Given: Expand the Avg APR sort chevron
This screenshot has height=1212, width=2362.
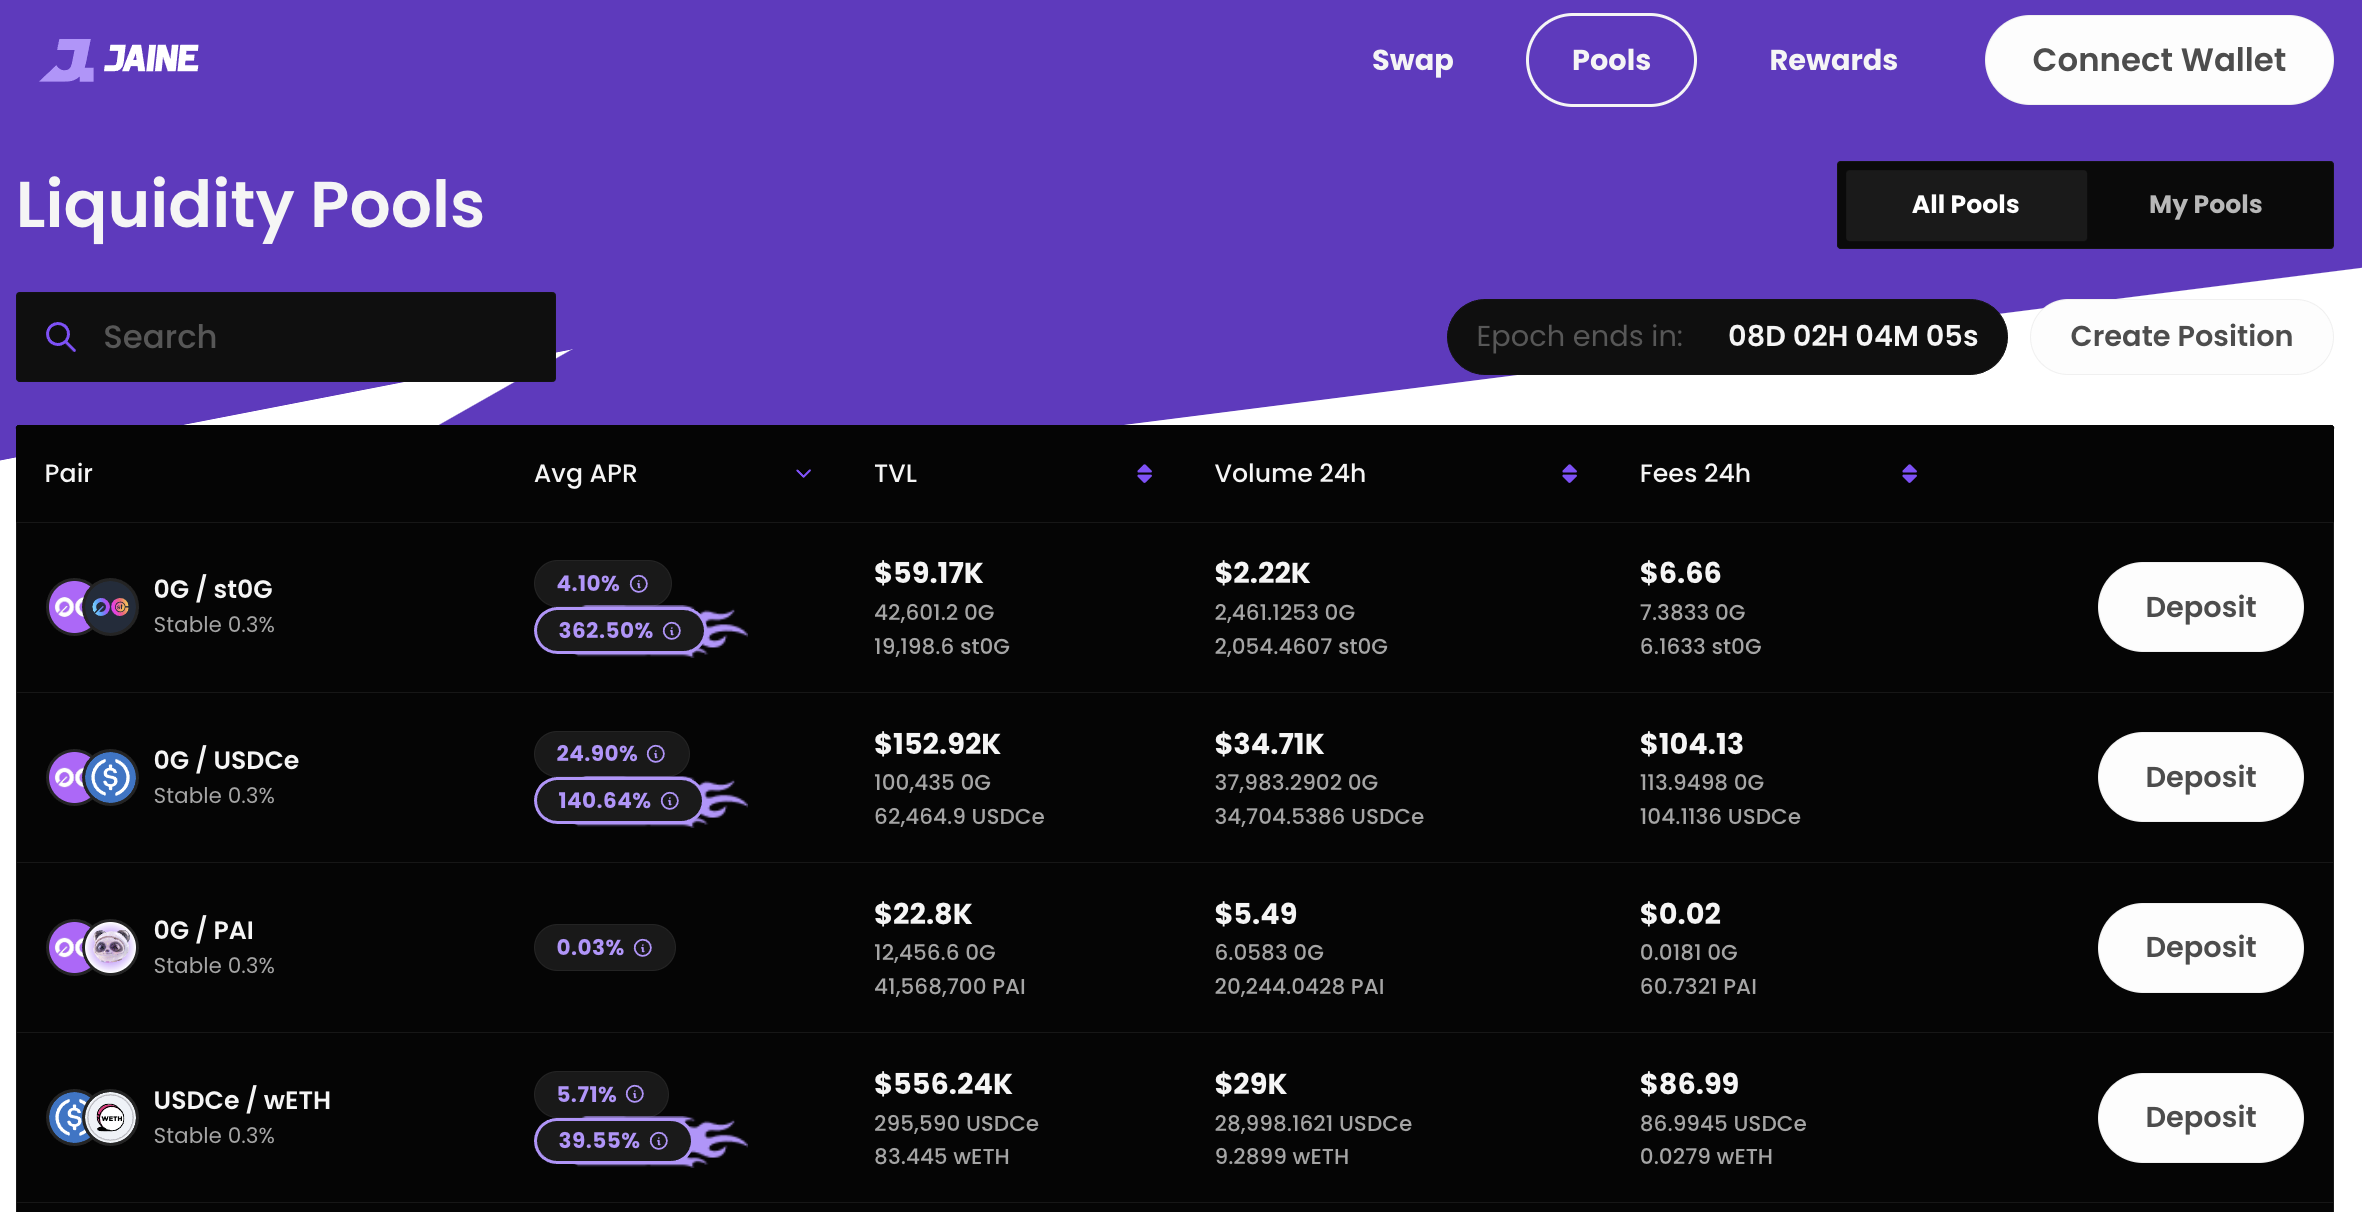Looking at the screenshot, I should 803,474.
